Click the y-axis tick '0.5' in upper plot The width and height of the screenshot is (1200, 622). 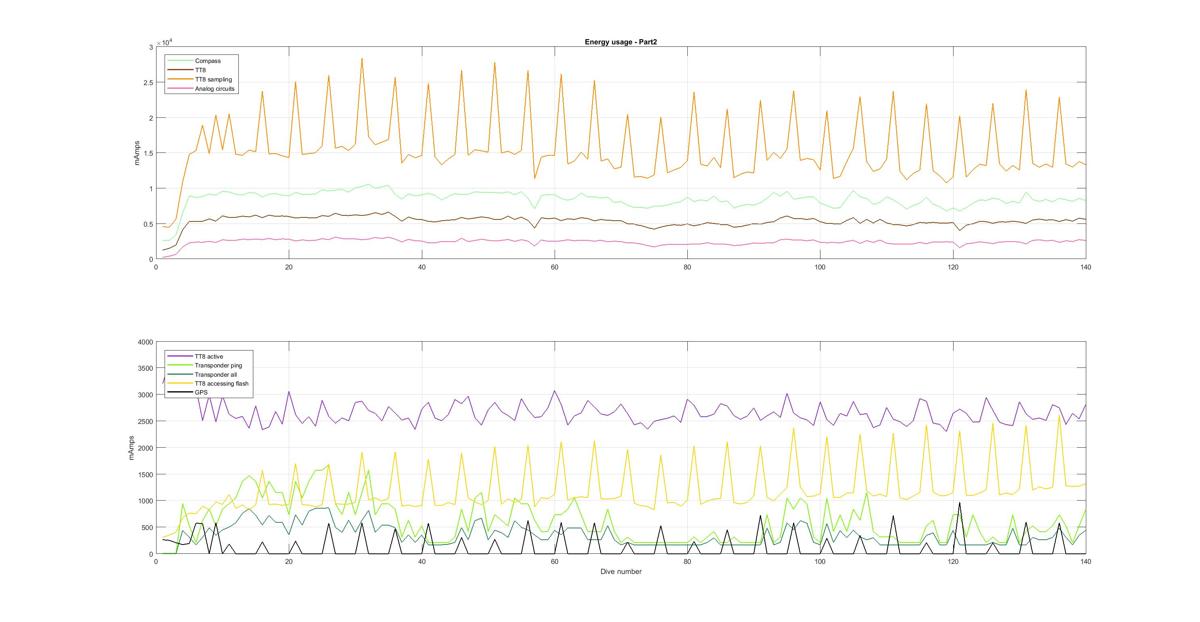[x=148, y=224]
